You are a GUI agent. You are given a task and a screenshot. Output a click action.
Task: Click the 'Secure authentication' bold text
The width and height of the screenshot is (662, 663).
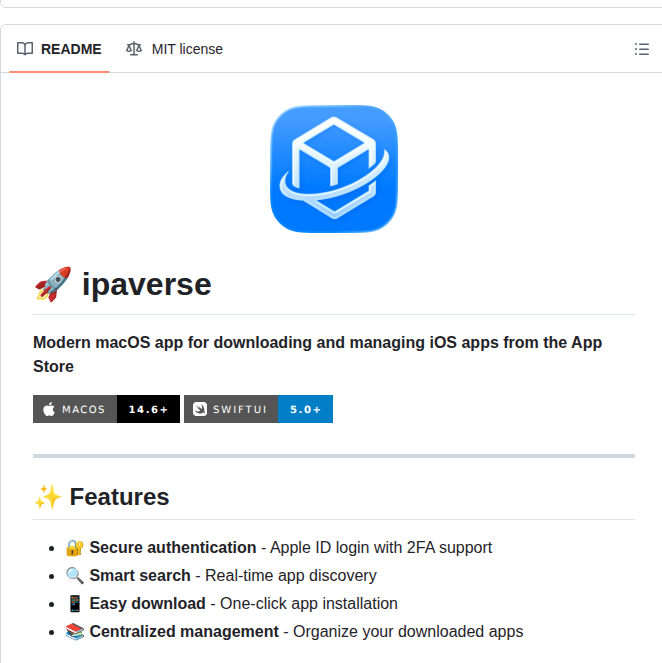tap(173, 548)
